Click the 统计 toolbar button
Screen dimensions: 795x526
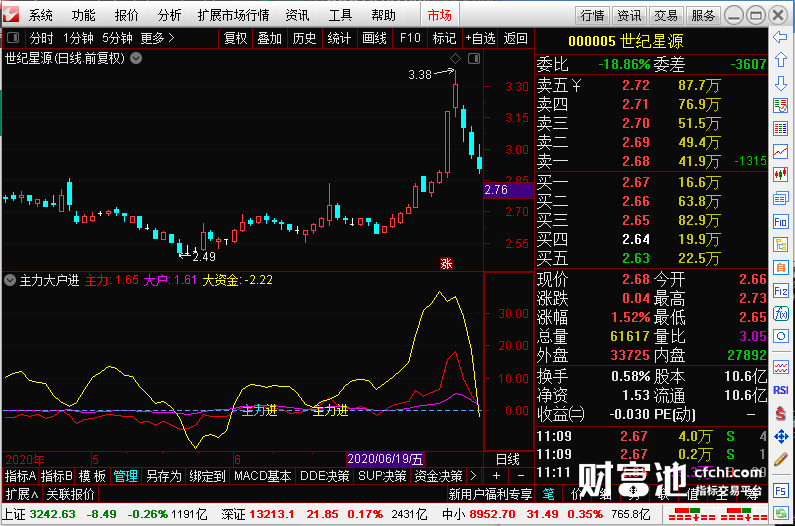[x=339, y=38]
